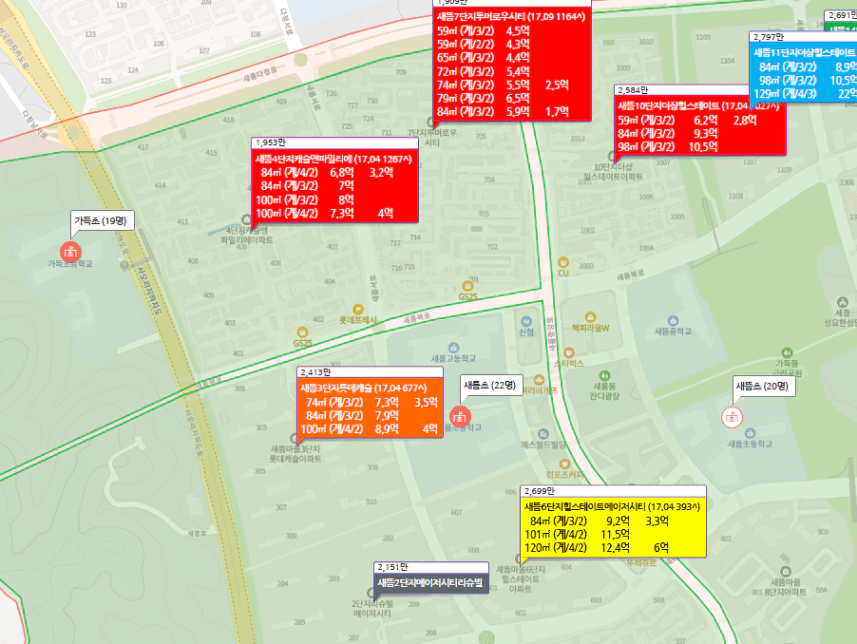Click the 가득초 (19명) school marker icon
Viewport: 857px width, 644px height.
(70, 251)
